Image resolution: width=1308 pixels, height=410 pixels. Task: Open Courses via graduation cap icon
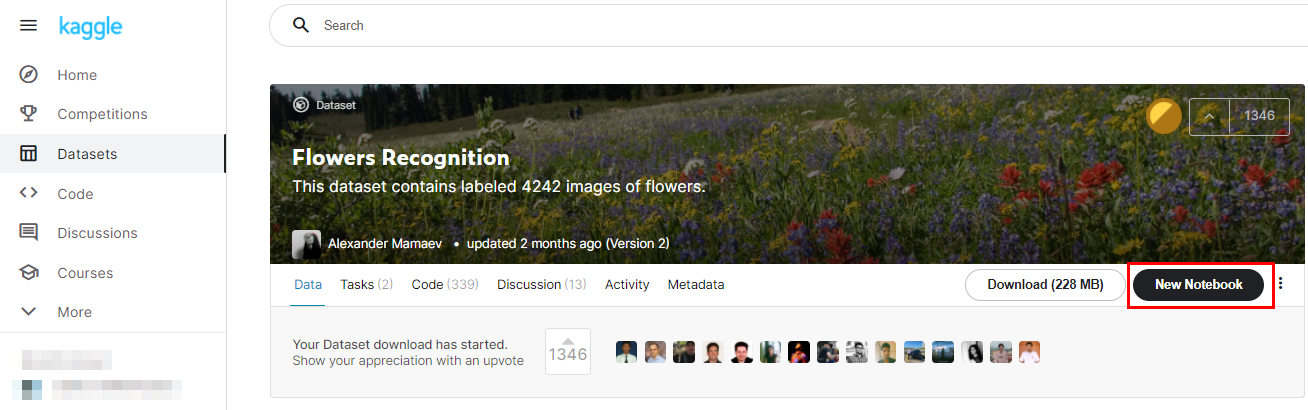(x=29, y=272)
